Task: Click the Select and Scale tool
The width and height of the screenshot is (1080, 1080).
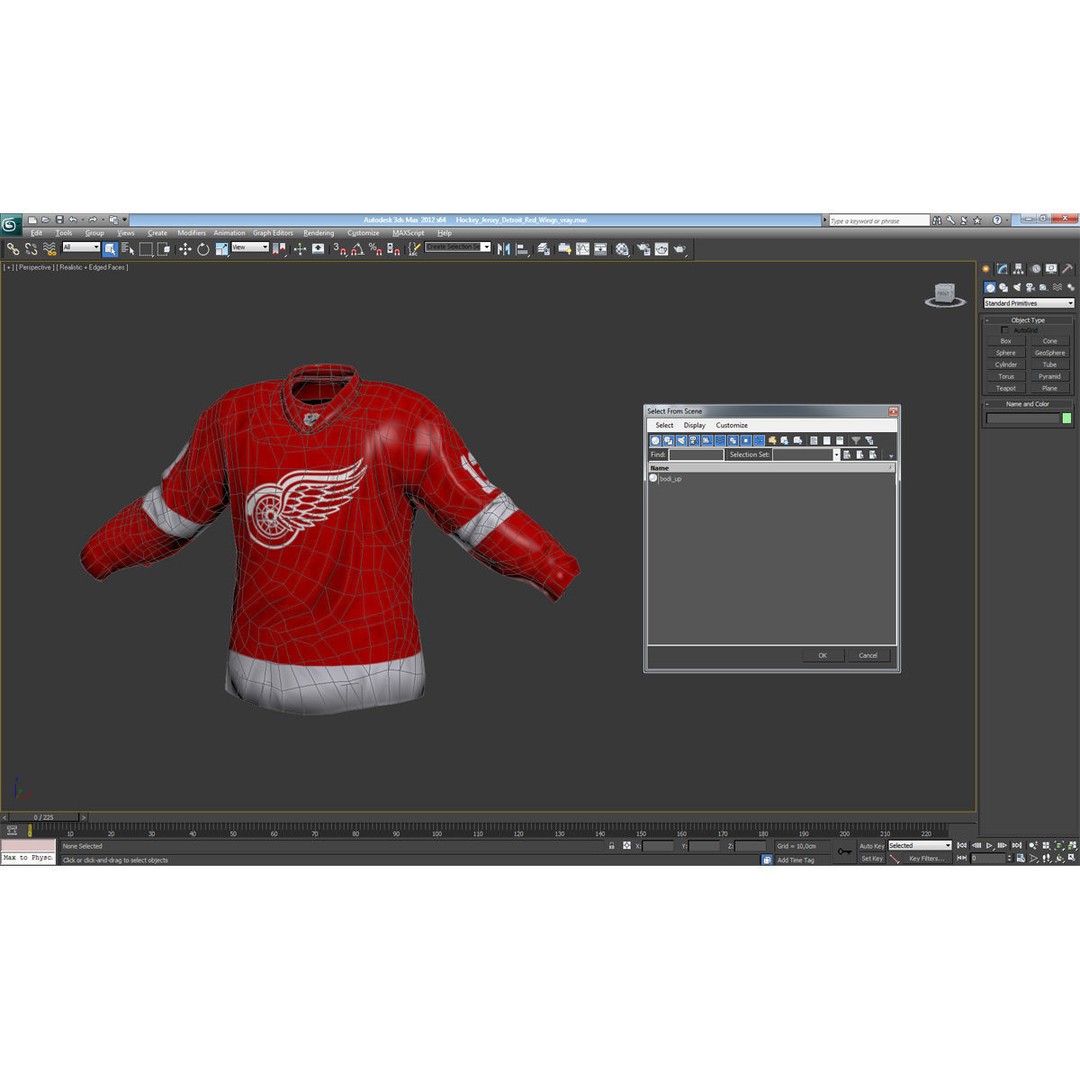Action: pos(221,249)
